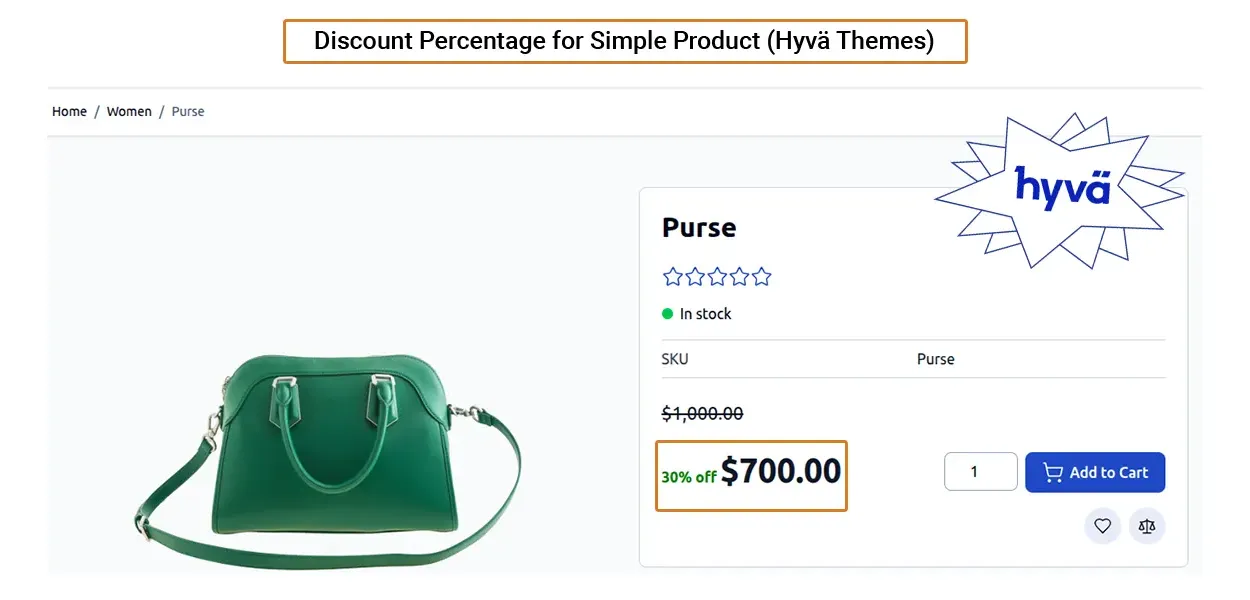Click the Purse breadcrumb item
1250x600 pixels.
point(188,112)
